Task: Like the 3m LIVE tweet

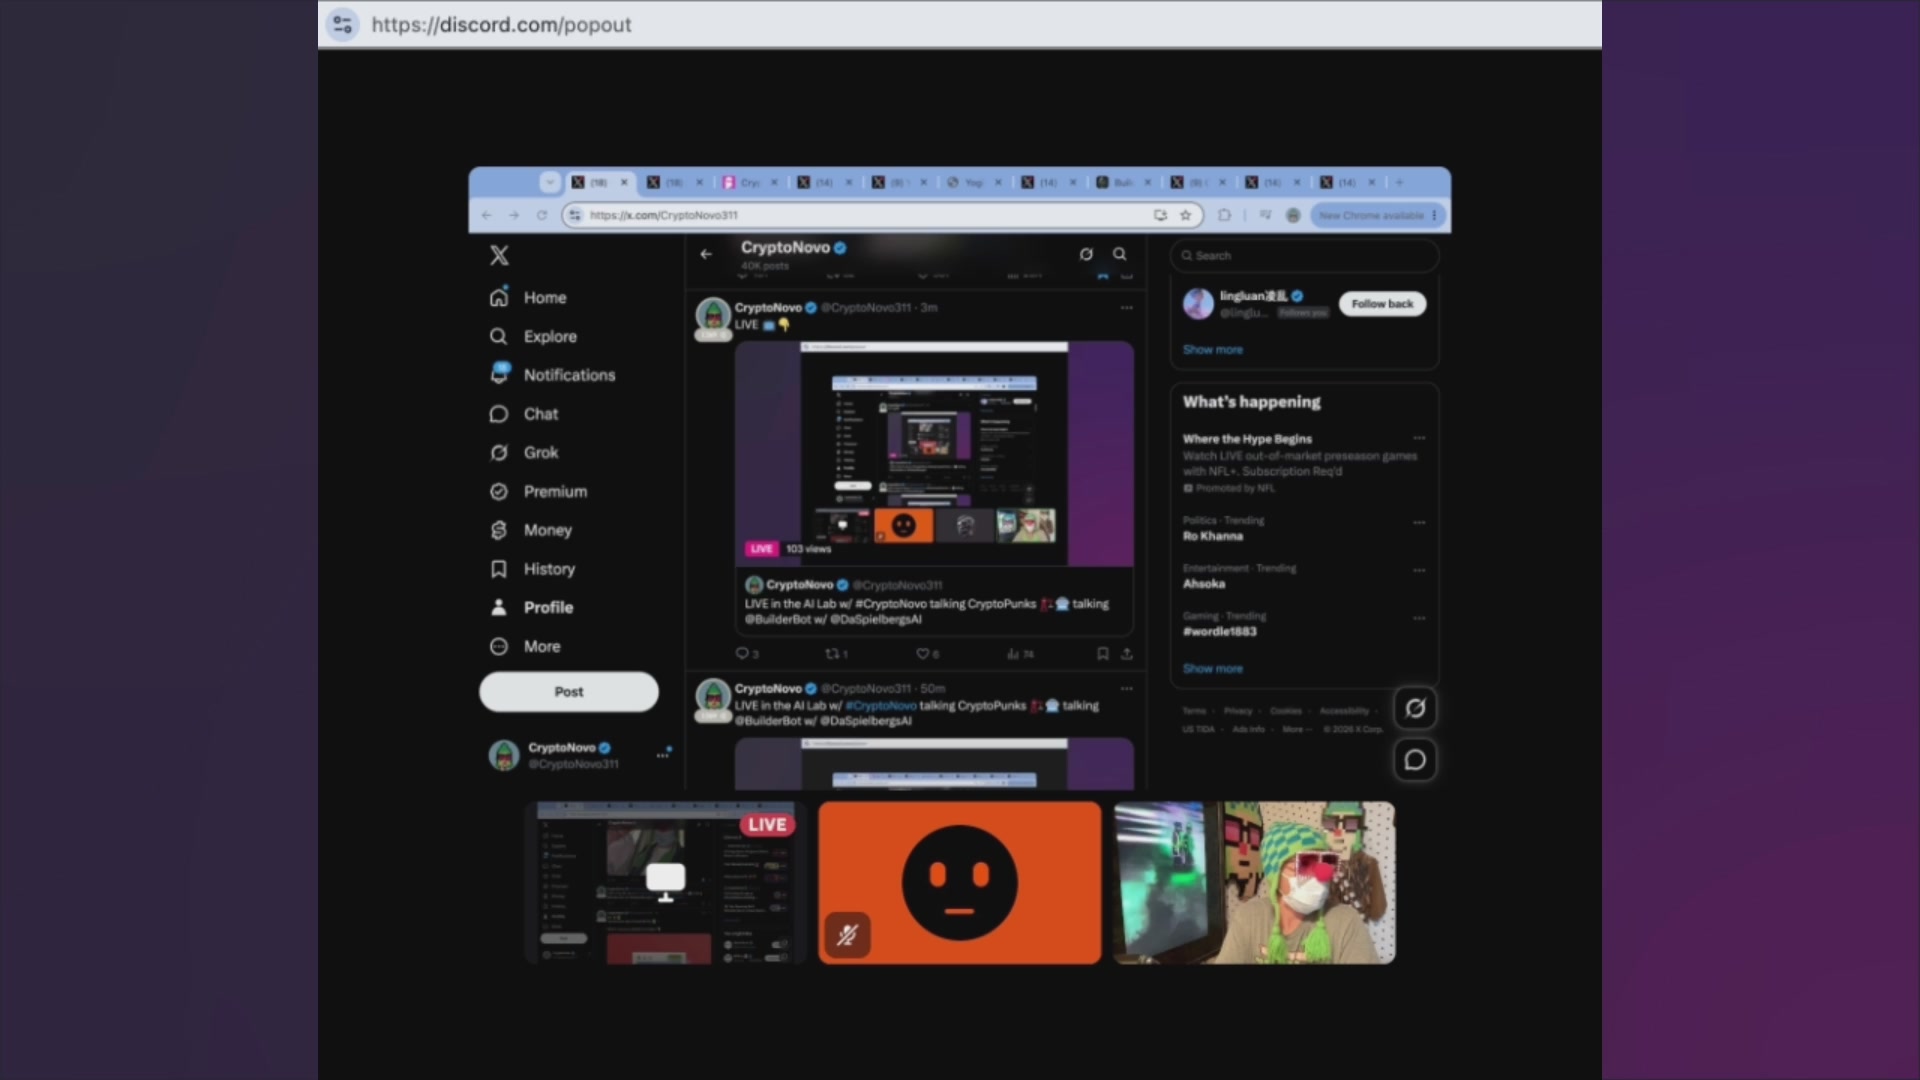Action: (926, 654)
